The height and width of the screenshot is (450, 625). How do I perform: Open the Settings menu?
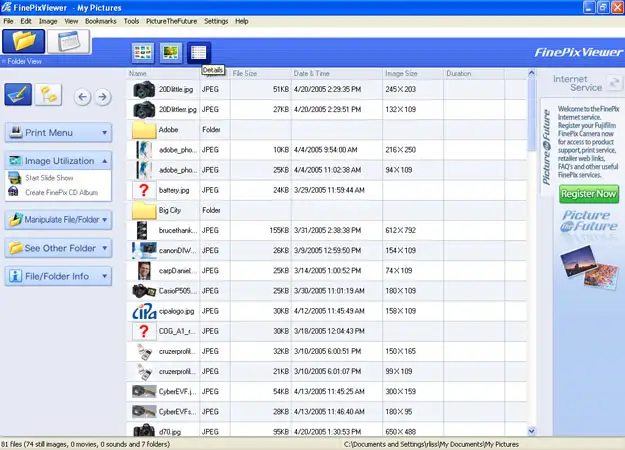click(x=216, y=21)
